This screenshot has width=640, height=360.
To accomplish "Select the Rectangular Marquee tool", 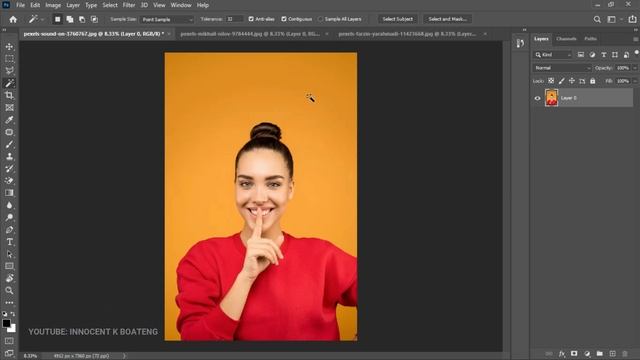I will point(9,59).
